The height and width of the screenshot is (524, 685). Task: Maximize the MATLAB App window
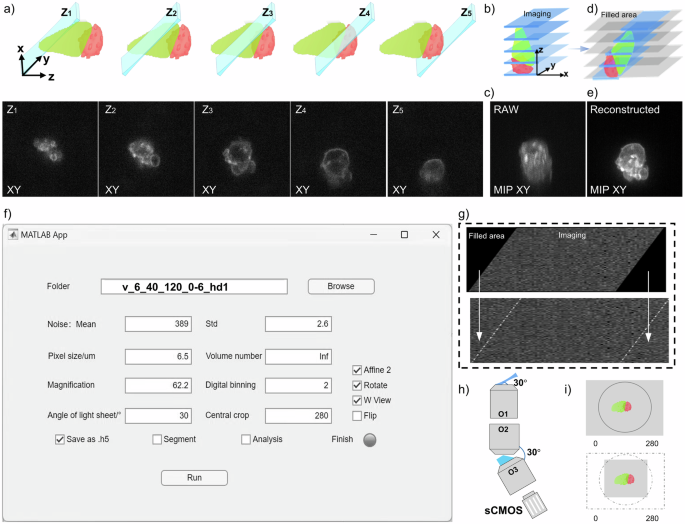click(404, 234)
